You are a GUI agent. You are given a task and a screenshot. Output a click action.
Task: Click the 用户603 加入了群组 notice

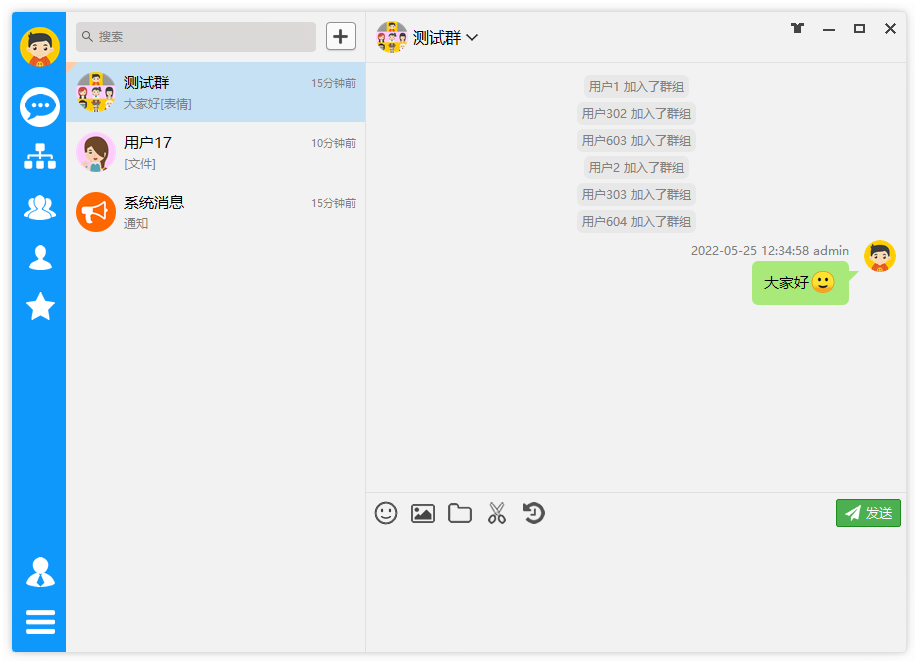pyautogui.click(x=636, y=141)
